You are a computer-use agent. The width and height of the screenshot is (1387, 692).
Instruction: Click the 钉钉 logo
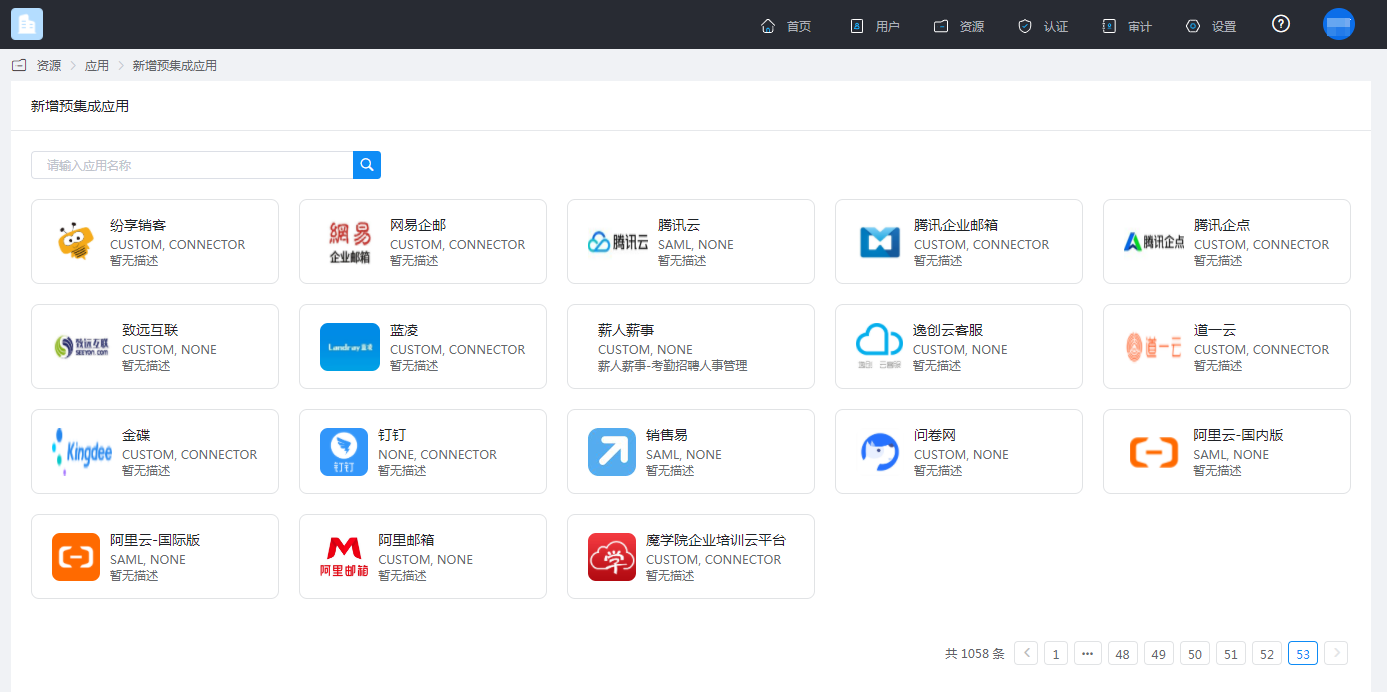(x=344, y=452)
